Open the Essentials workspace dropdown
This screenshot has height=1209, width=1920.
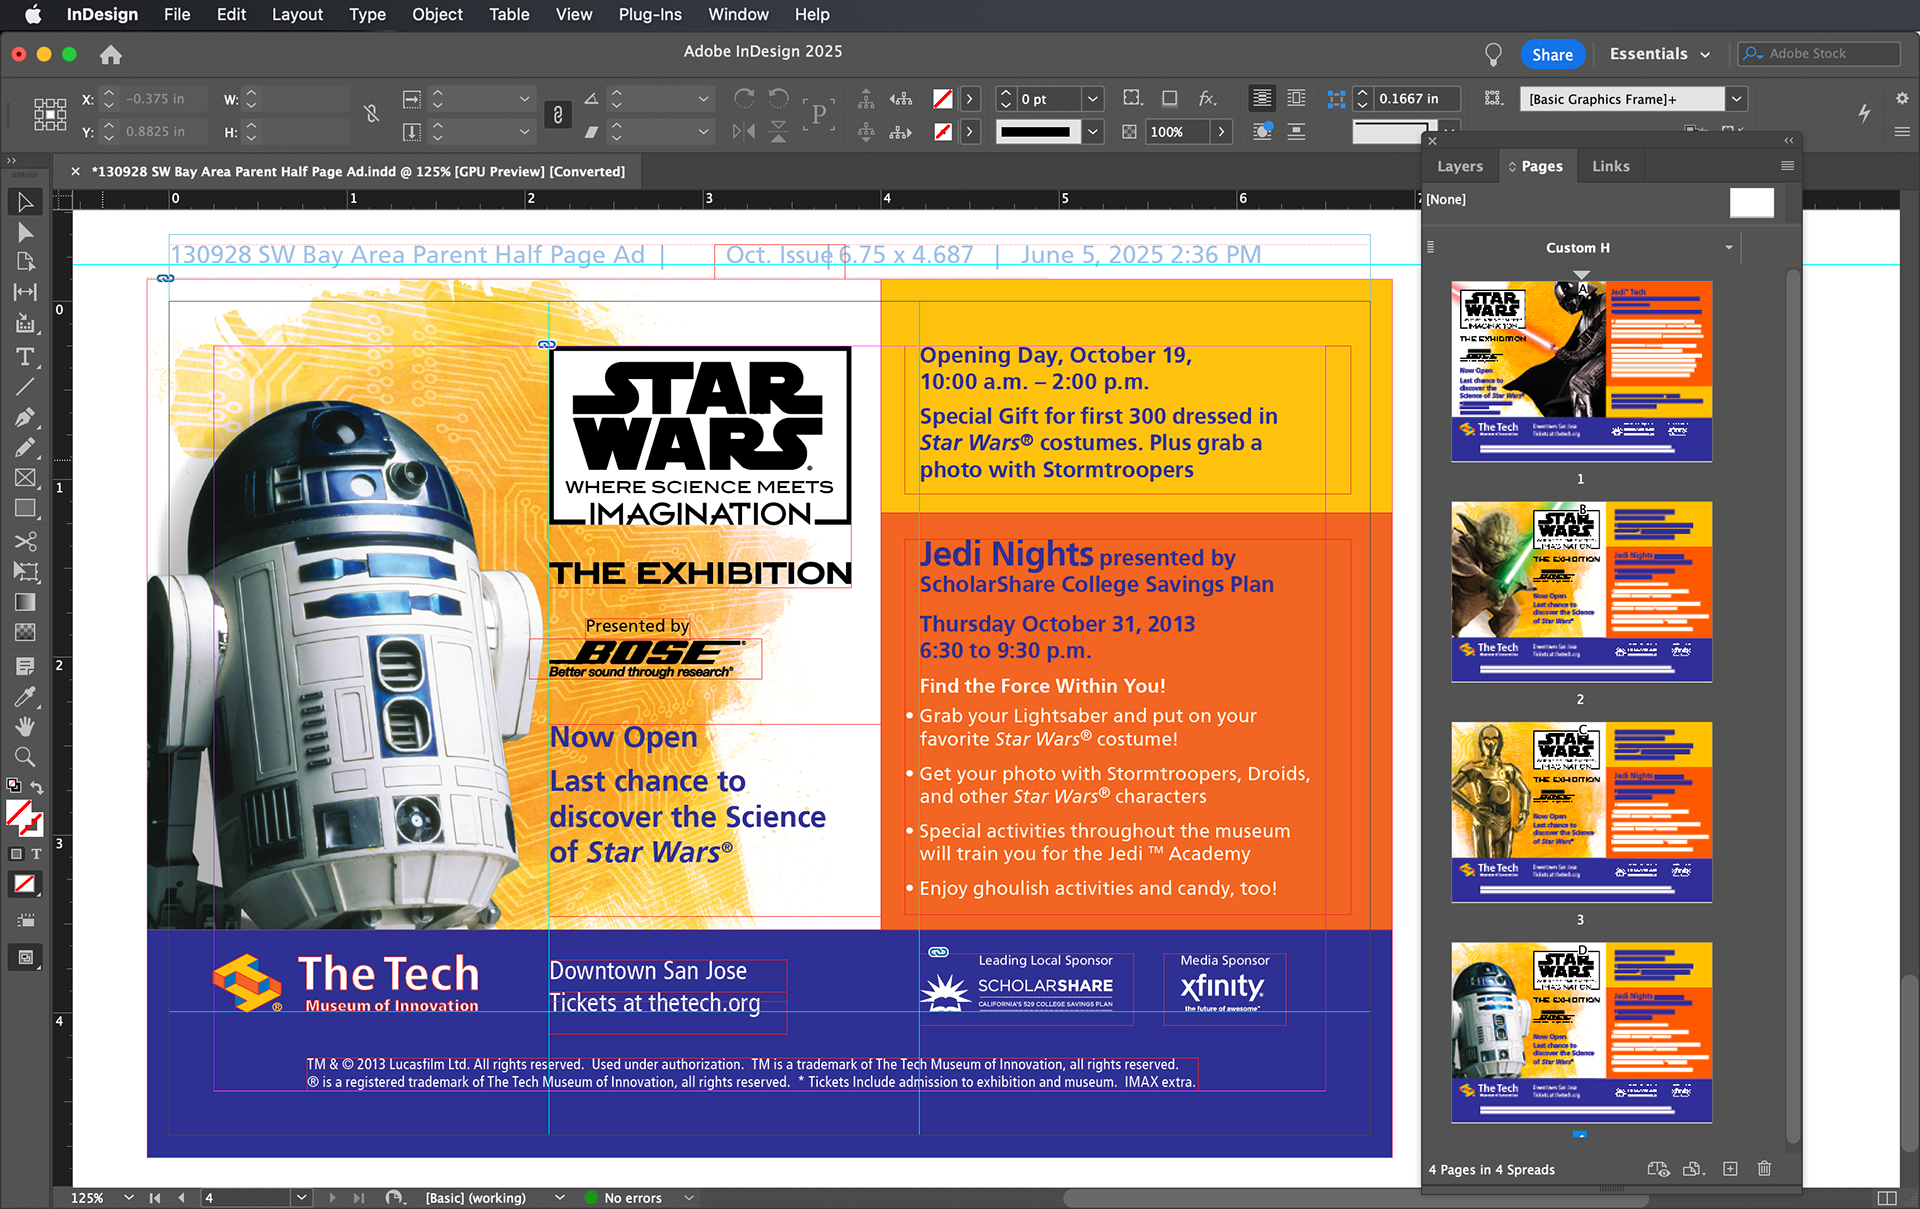(x=1660, y=54)
